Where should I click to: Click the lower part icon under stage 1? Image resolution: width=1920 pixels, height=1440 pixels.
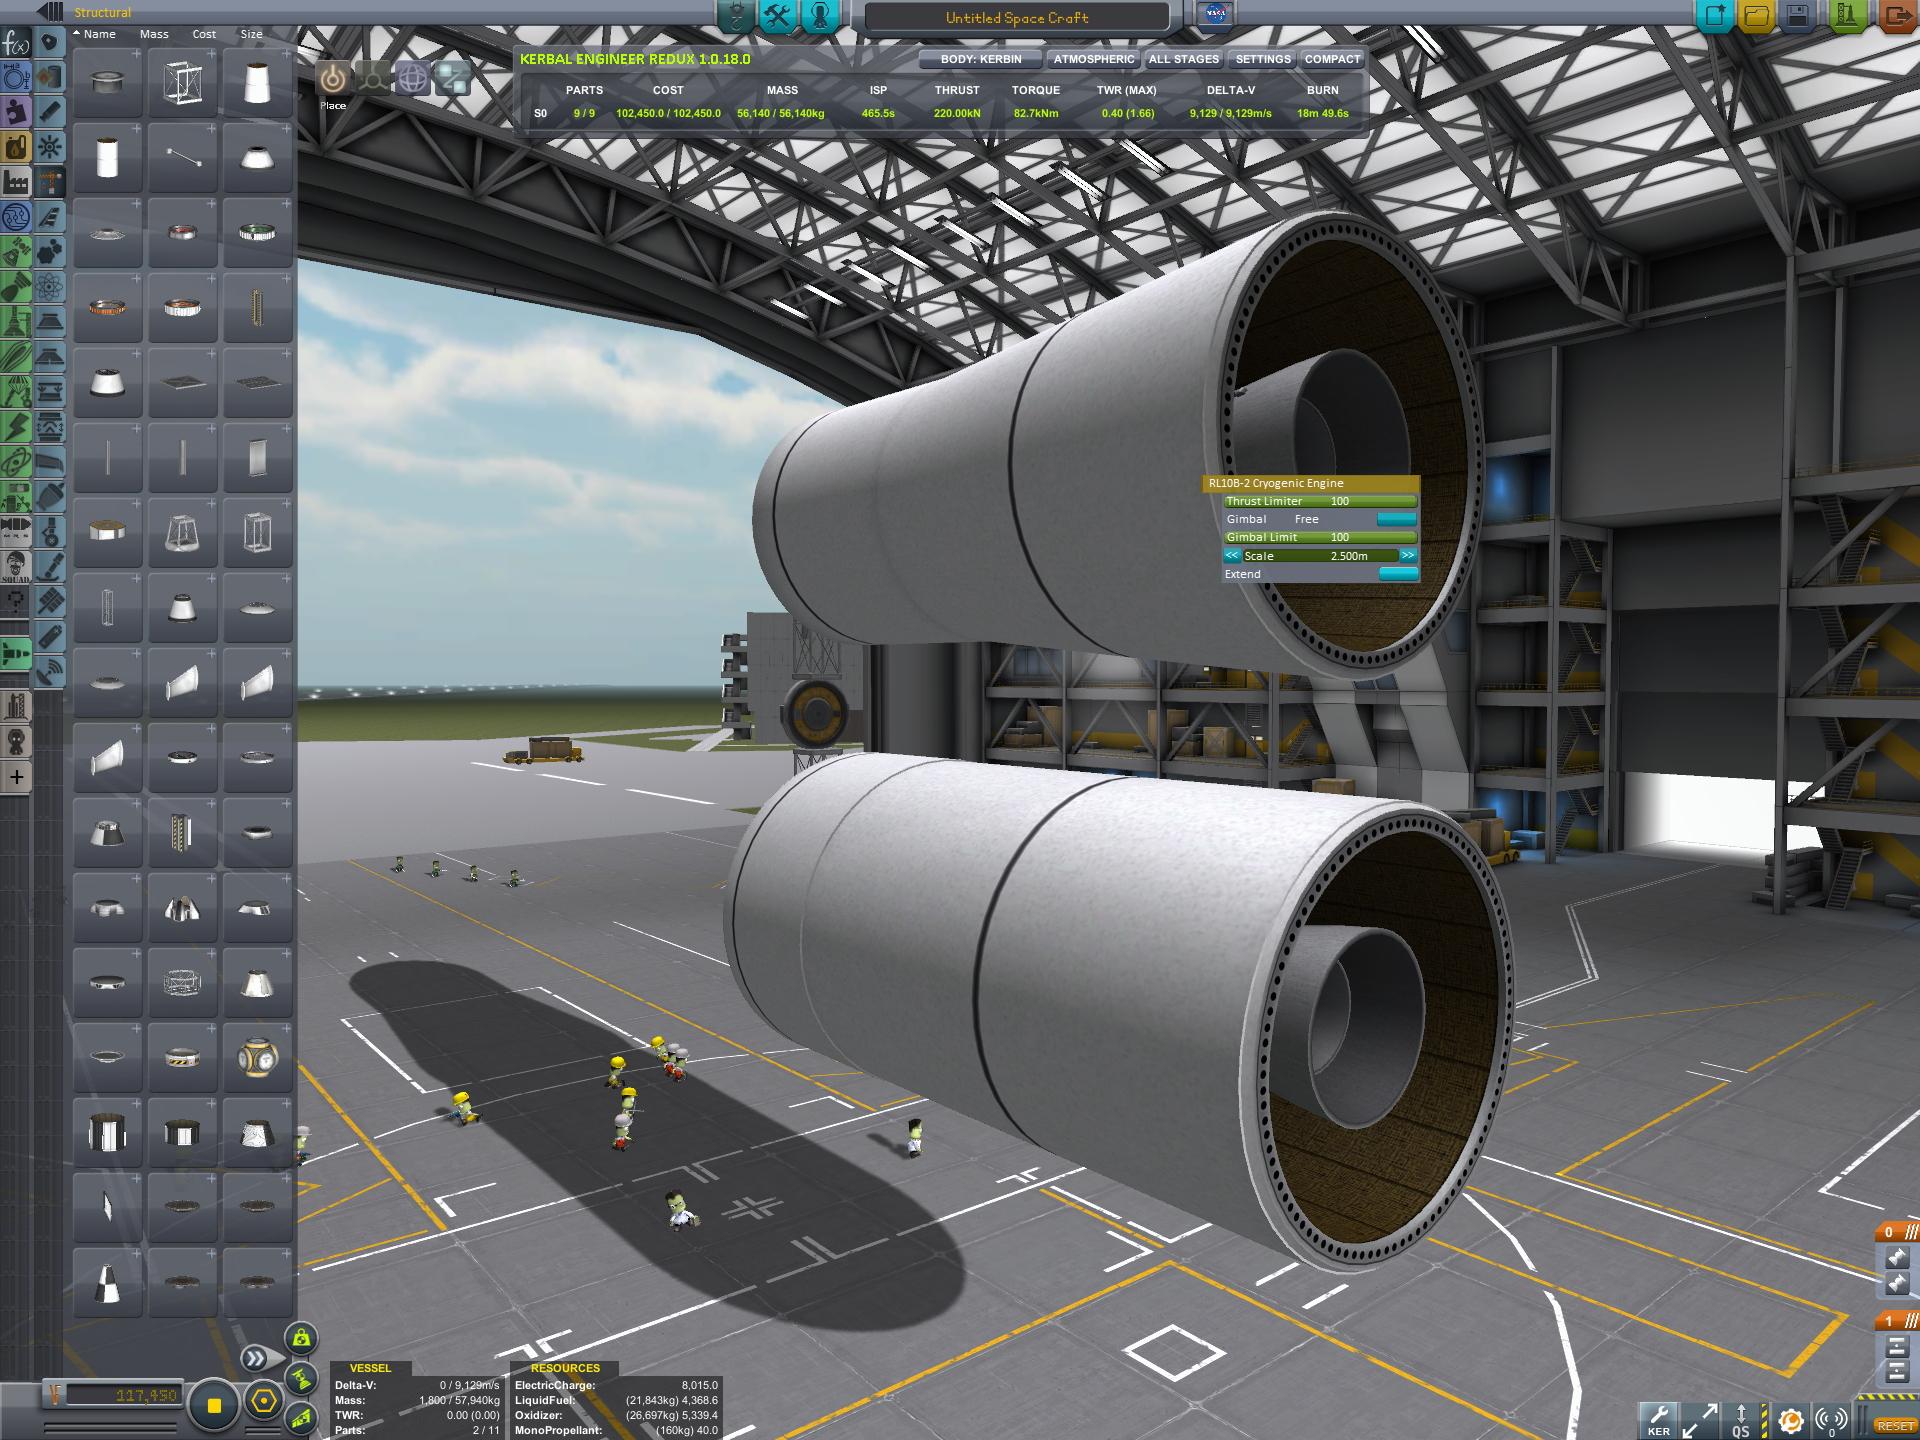click(x=1897, y=1372)
